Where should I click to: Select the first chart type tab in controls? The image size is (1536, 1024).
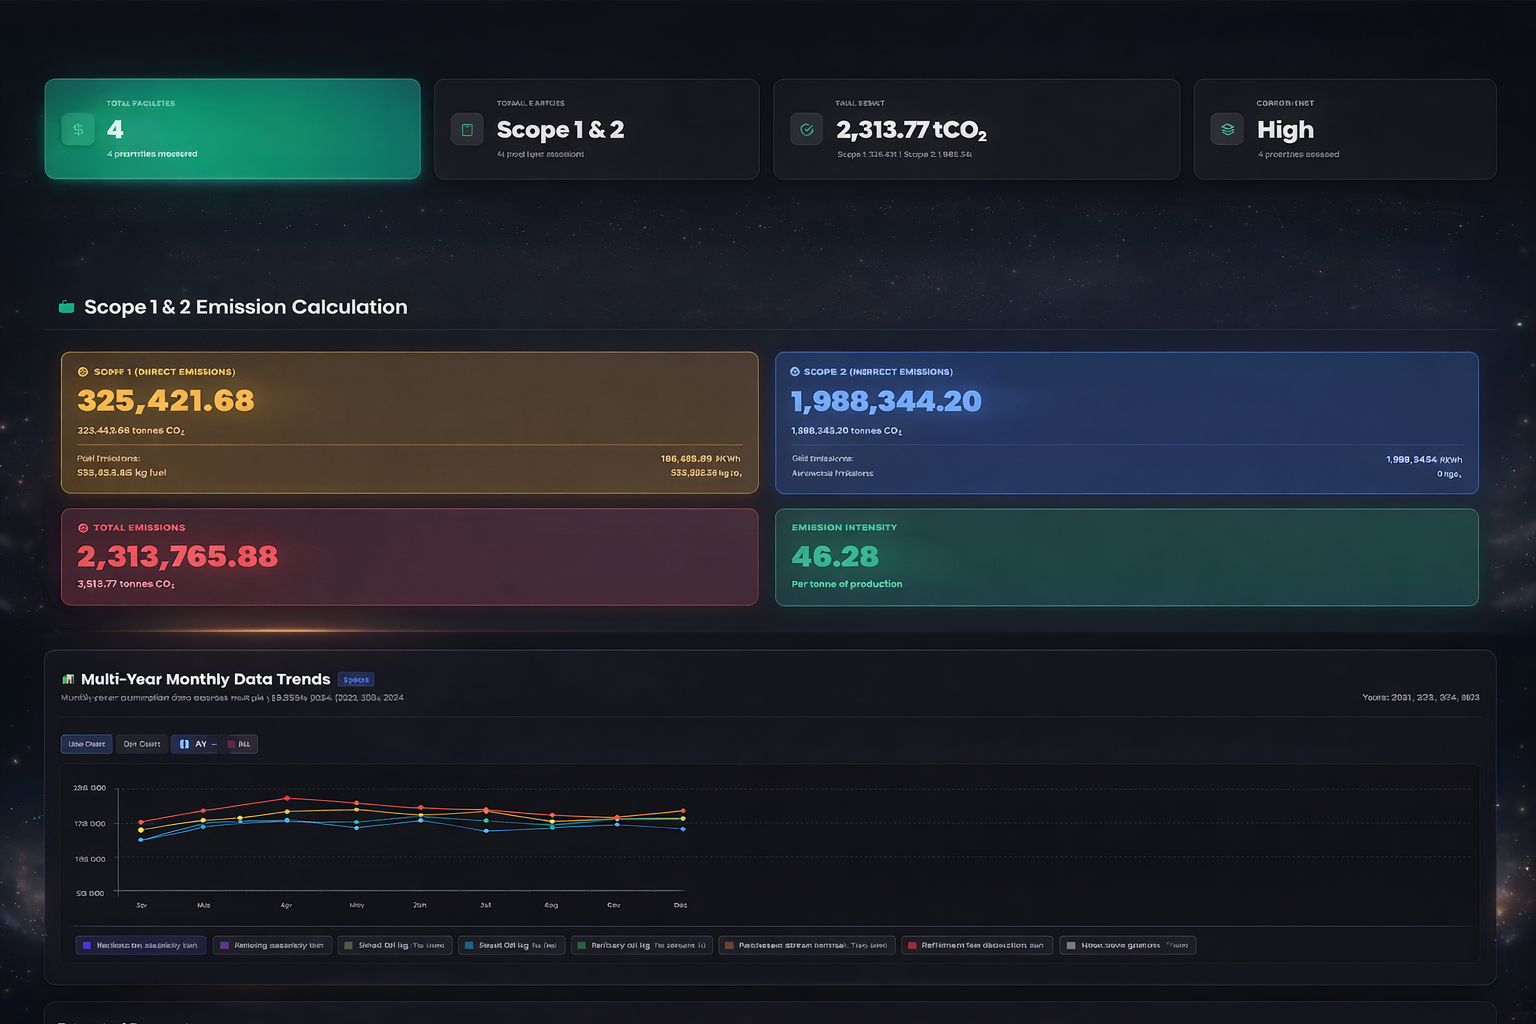click(87, 744)
